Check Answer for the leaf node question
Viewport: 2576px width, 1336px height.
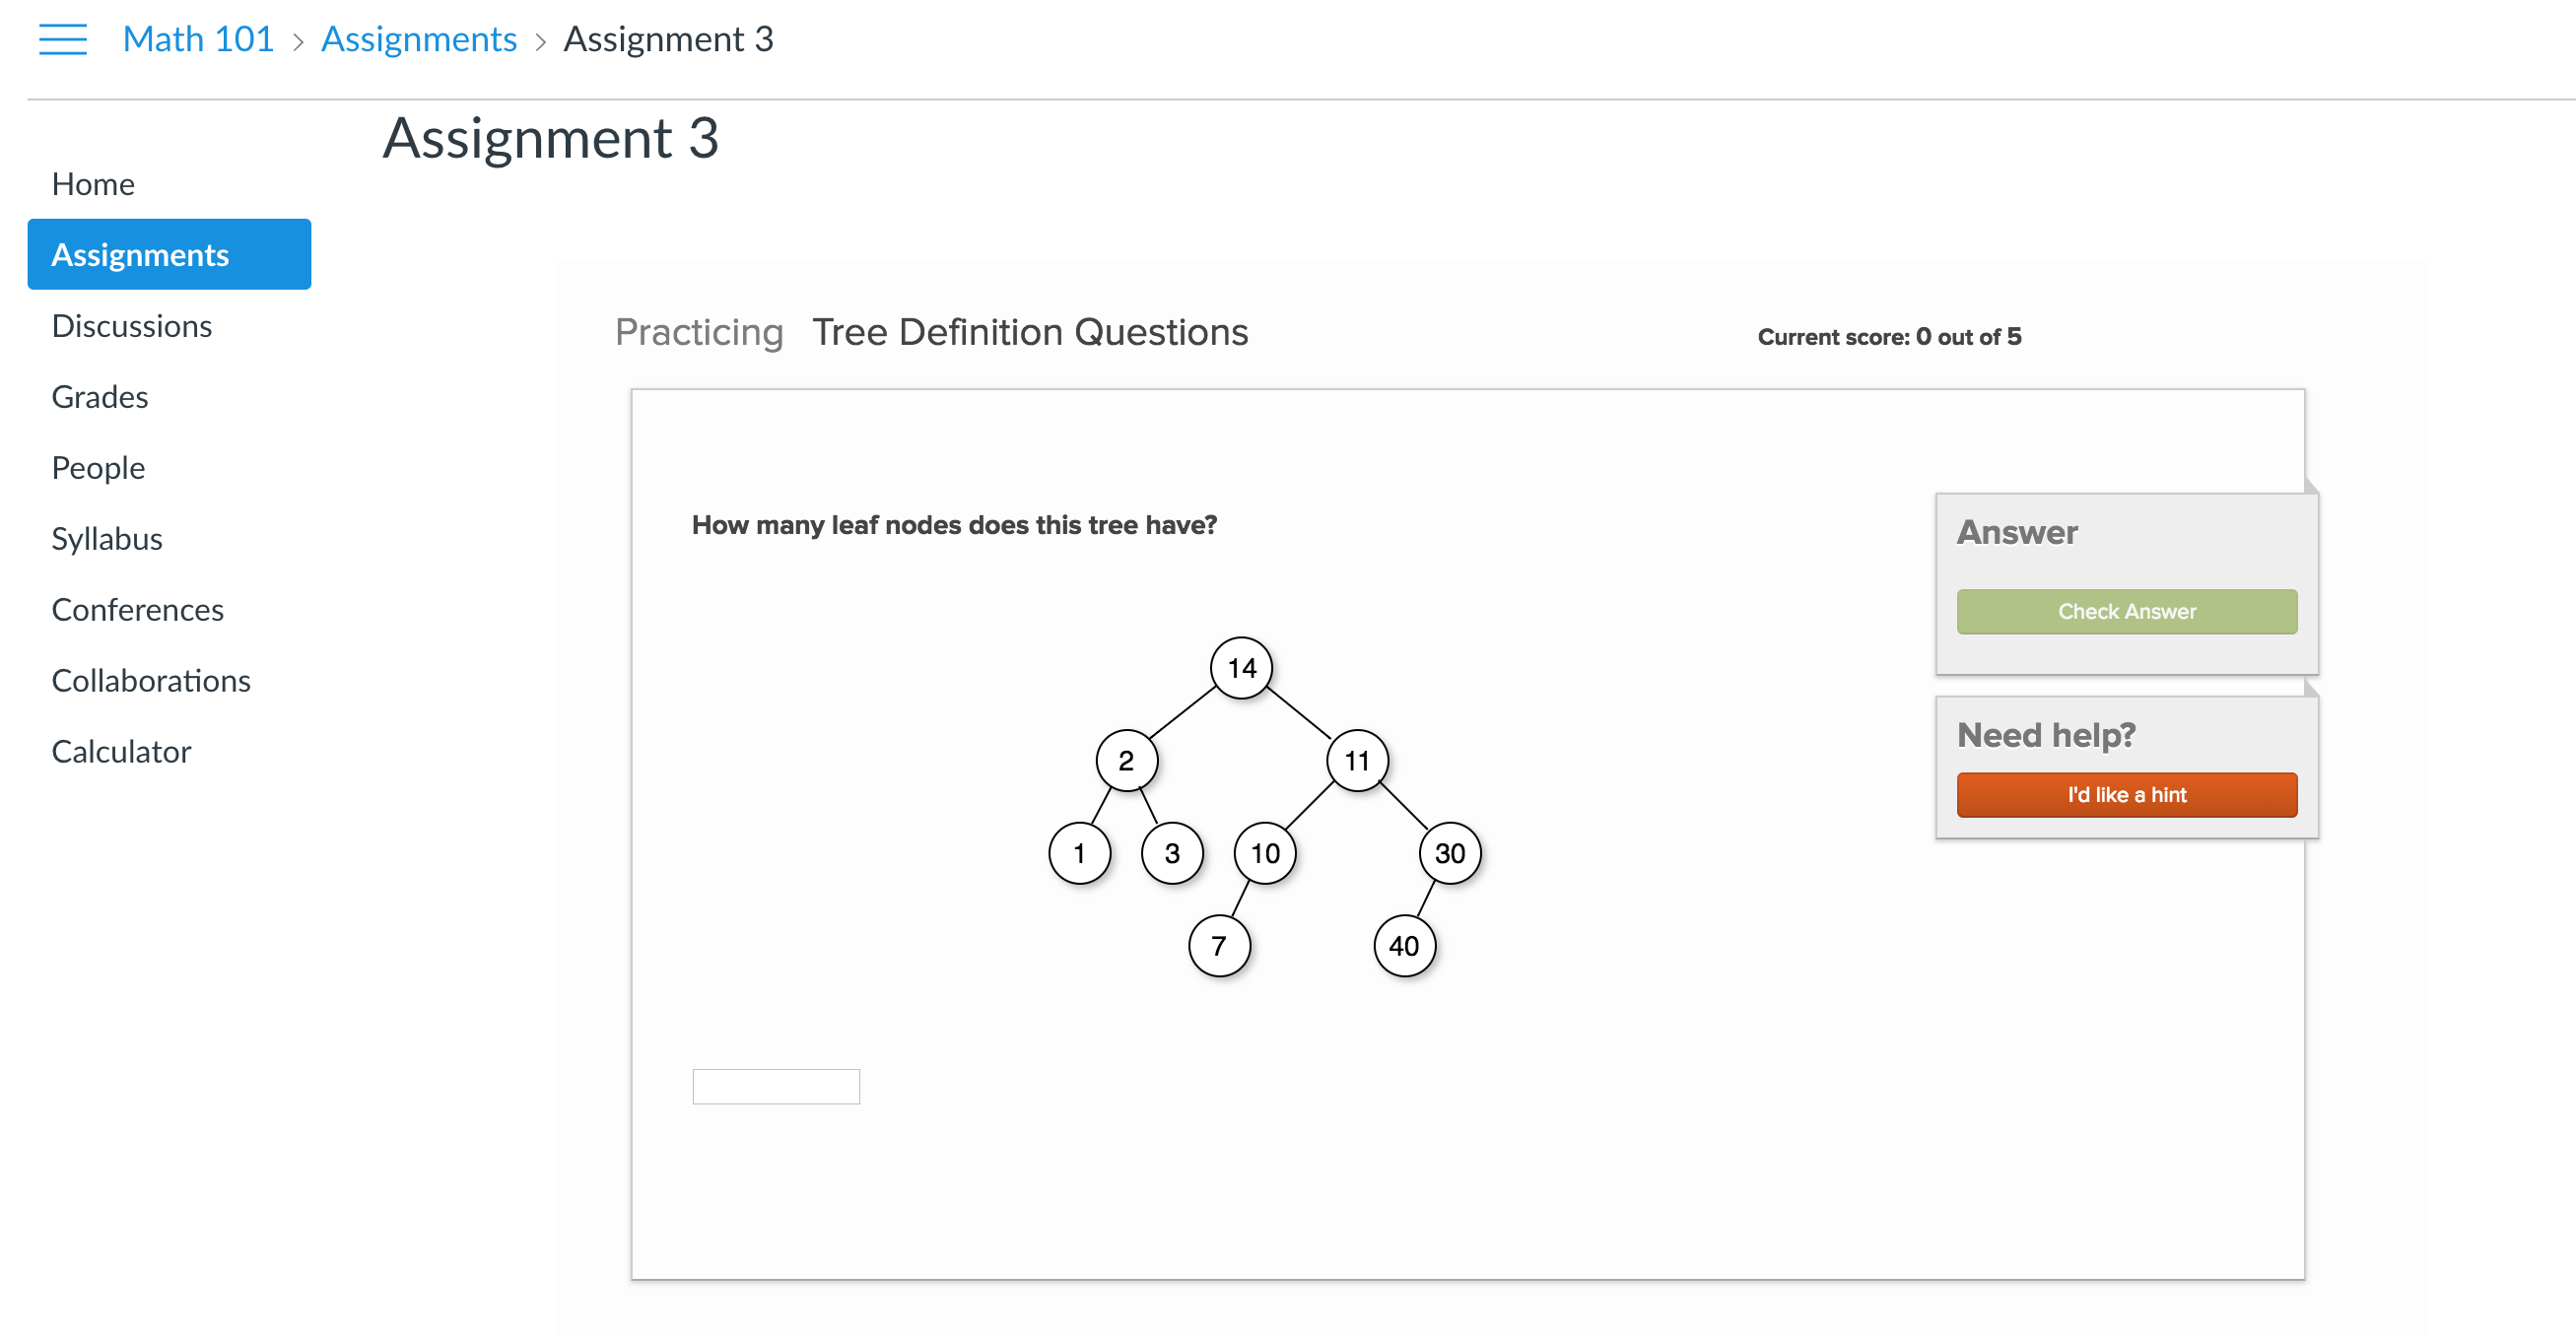point(2126,611)
